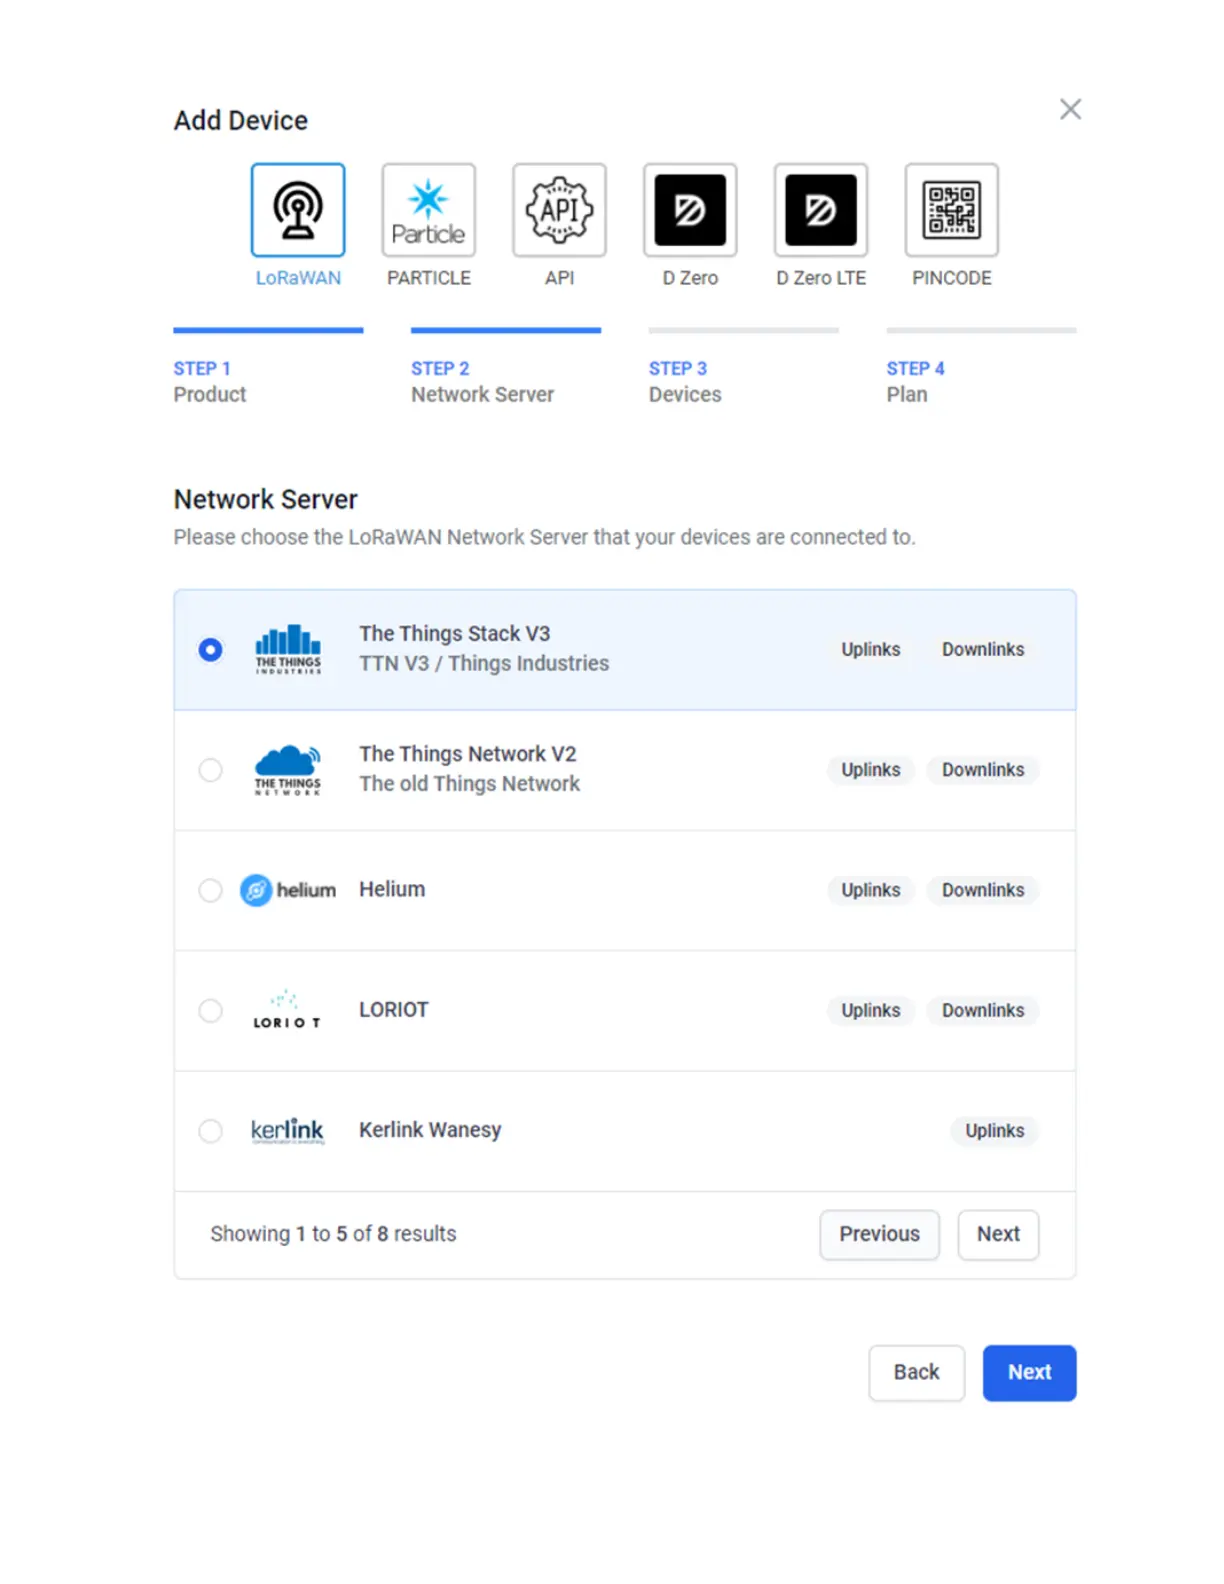This screenshot has height=1584, width=1224.
Task: Click Downlinks tag on Things Stack V3
Action: [x=983, y=650]
